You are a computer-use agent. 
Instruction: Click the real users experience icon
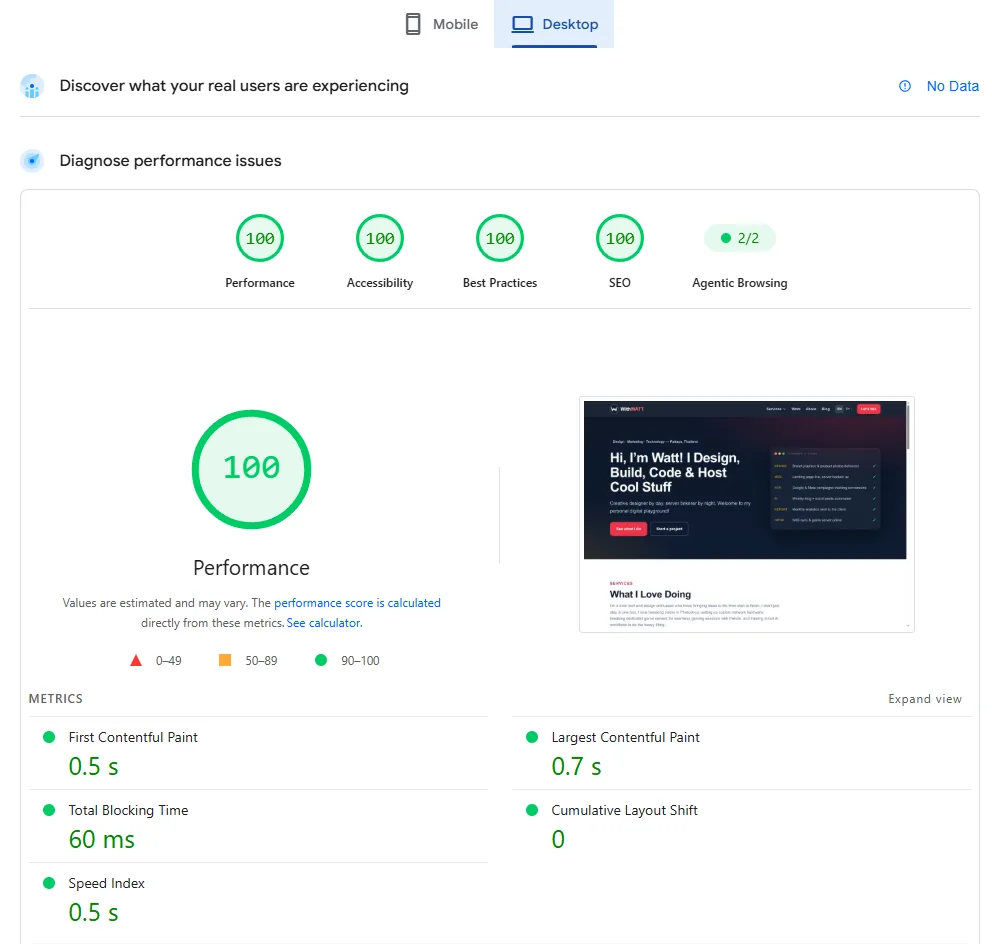(32, 86)
